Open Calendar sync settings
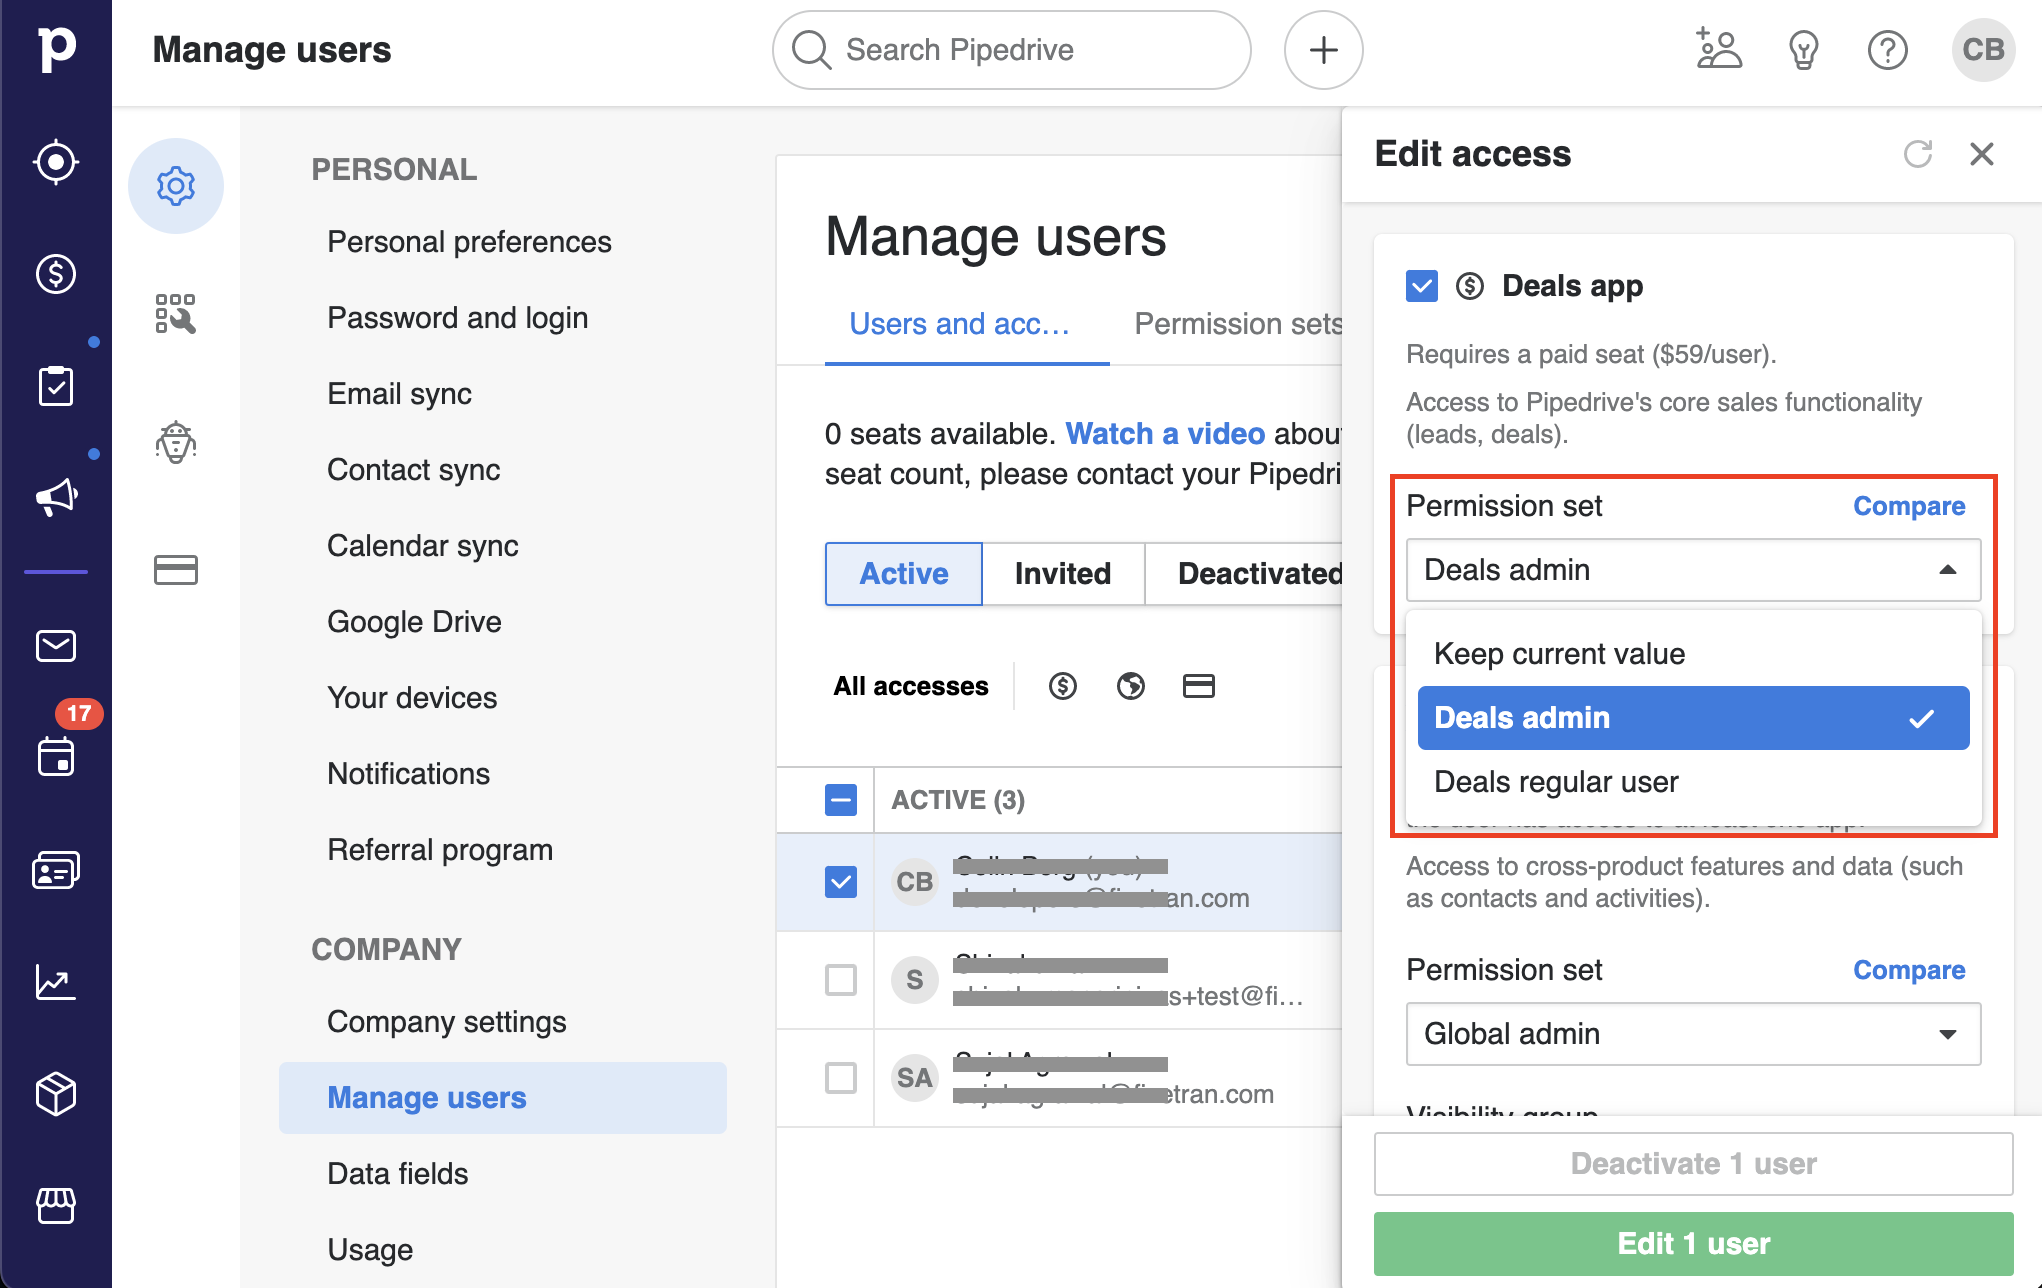Image resolution: width=2042 pixels, height=1288 pixels. pos(422,546)
